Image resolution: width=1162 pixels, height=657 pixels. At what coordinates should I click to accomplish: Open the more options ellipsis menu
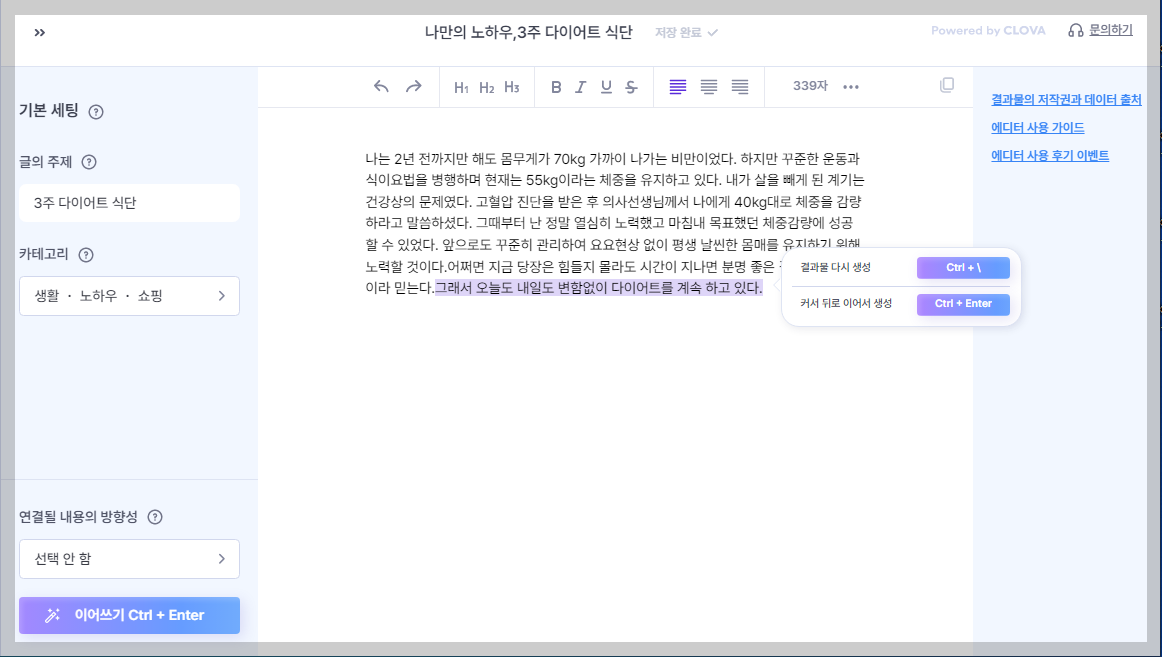[x=851, y=87]
